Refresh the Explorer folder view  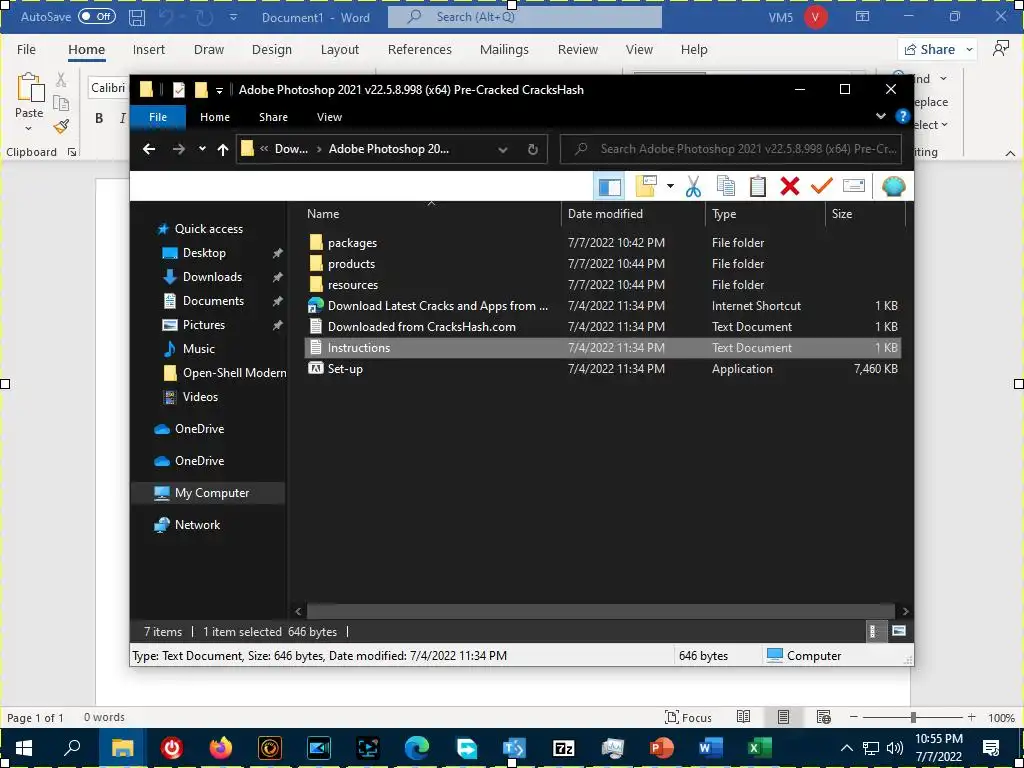(533, 149)
